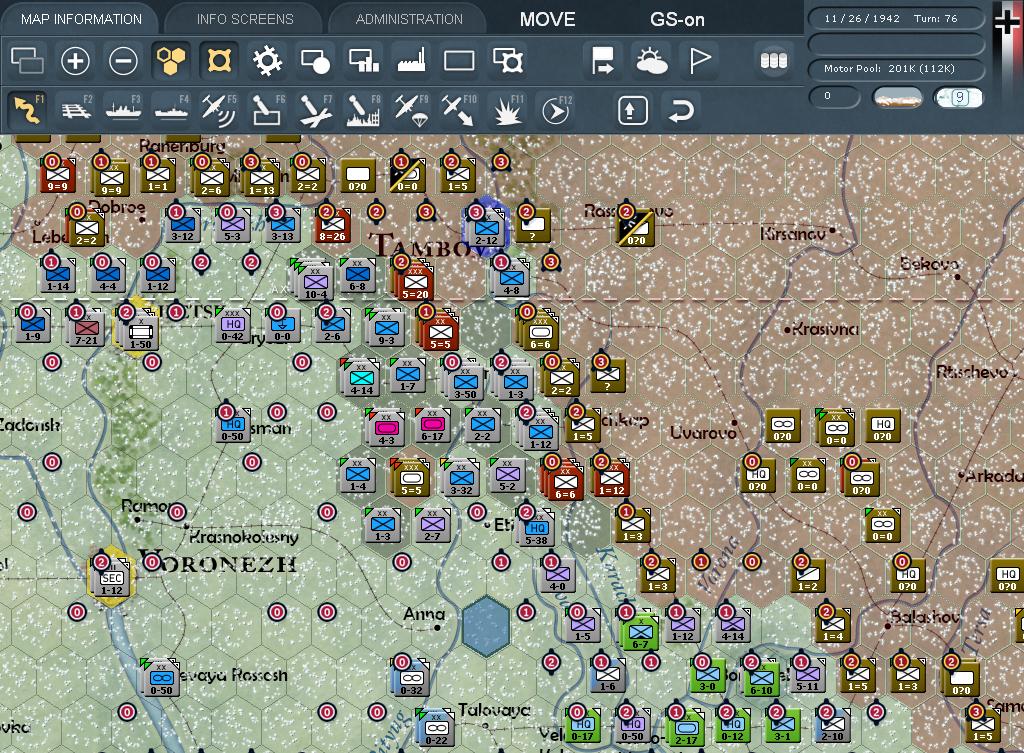1024x753 pixels.
Task: Click the Motor Pool info field
Action: [896, 69]
